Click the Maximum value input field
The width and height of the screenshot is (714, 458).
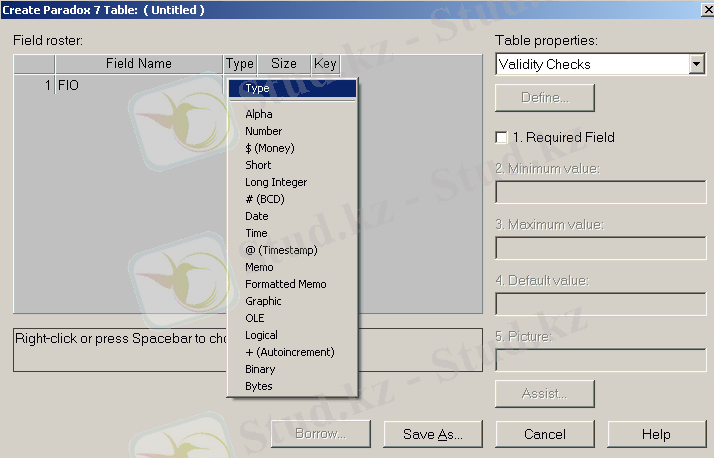click(x=601, y=248)
